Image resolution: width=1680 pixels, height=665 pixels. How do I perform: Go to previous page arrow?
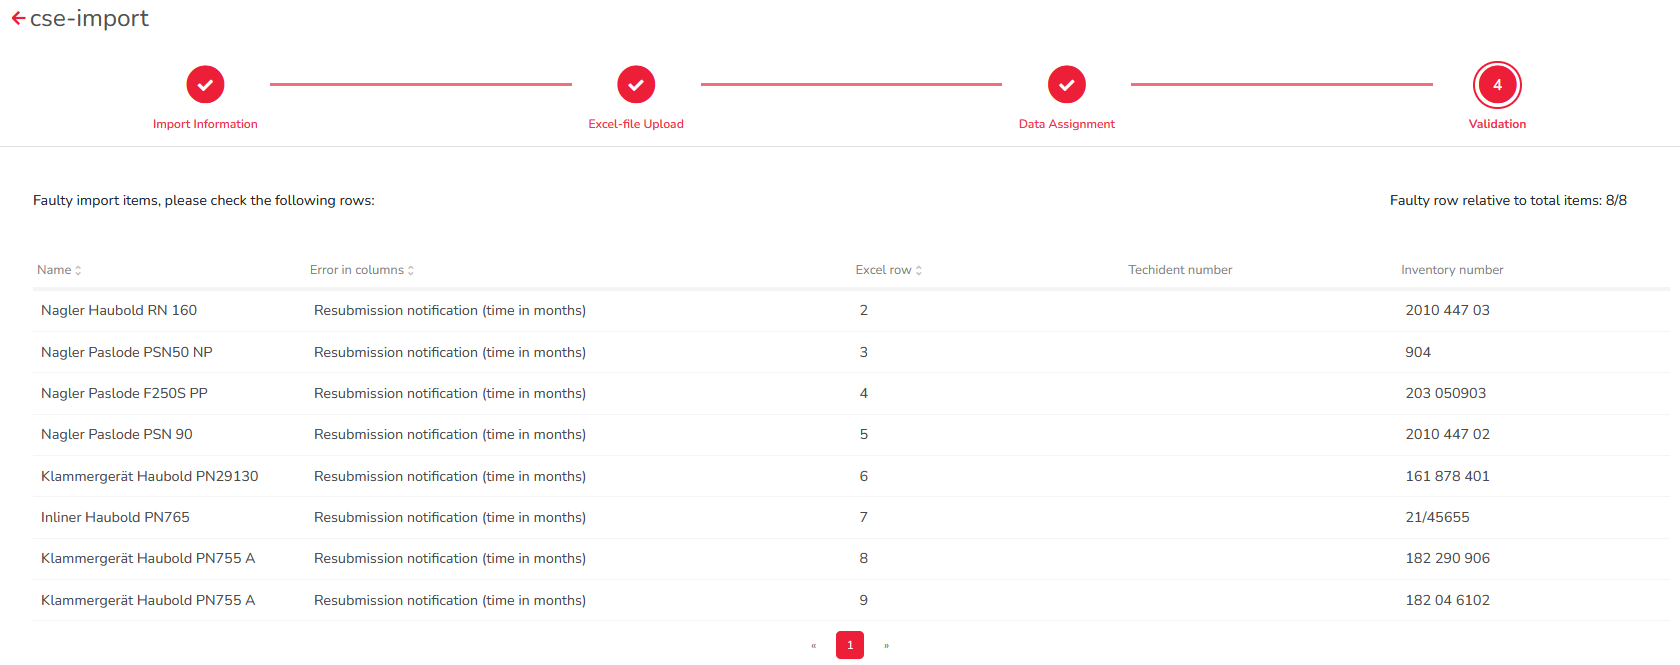tap(814, 646)
